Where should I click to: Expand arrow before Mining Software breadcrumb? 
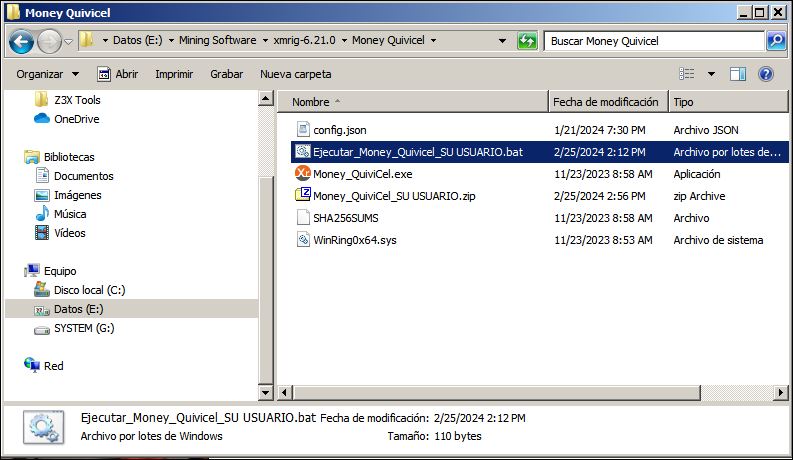(171, 40)
